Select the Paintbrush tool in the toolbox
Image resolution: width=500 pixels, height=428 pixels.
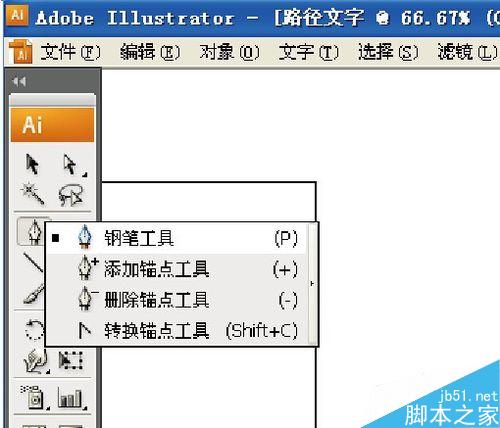pos(33,294)
